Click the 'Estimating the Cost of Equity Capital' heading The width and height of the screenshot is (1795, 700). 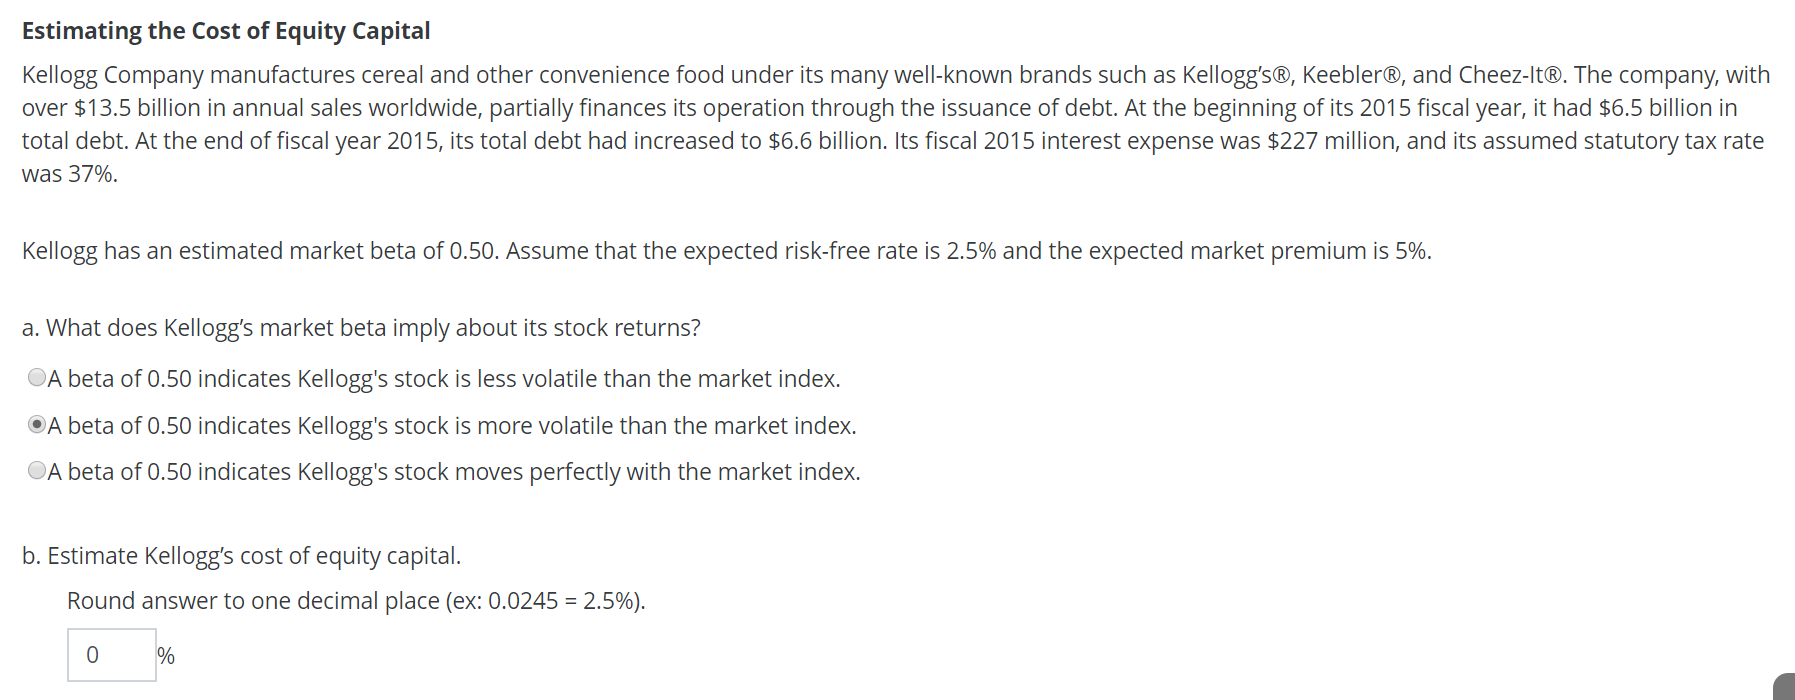pyautogui.click(x=225, y=30)
